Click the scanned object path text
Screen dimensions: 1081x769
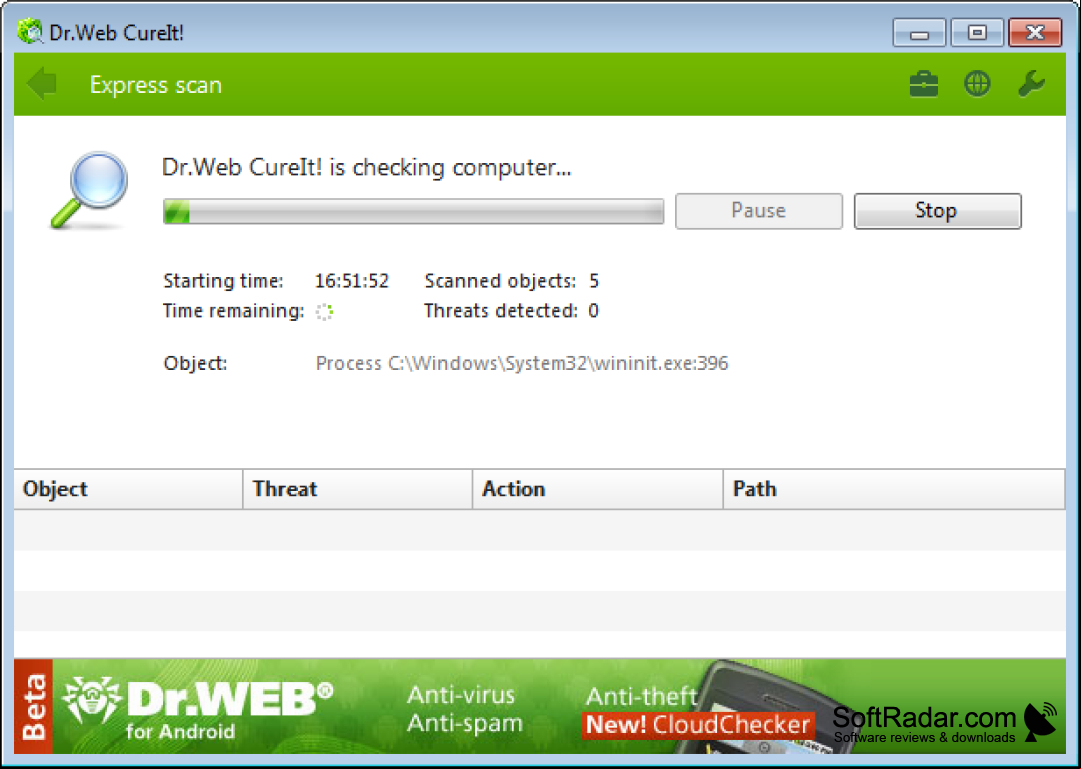(522, 363)
